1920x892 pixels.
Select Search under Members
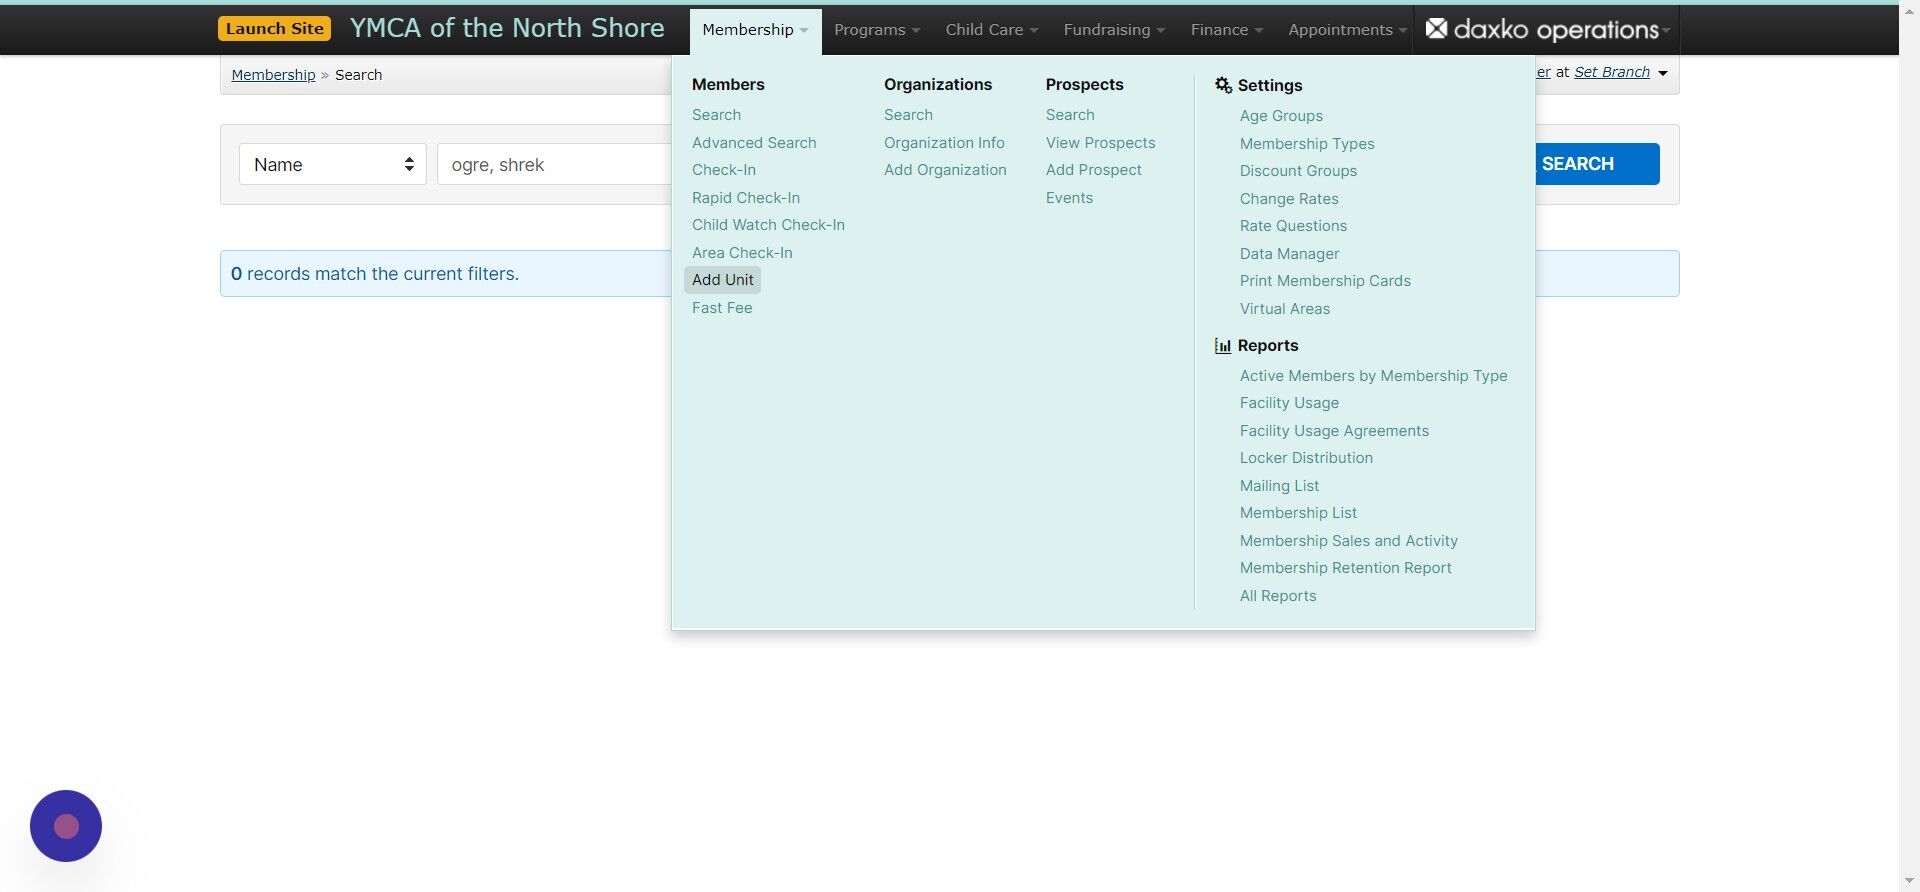coord(716,115)
